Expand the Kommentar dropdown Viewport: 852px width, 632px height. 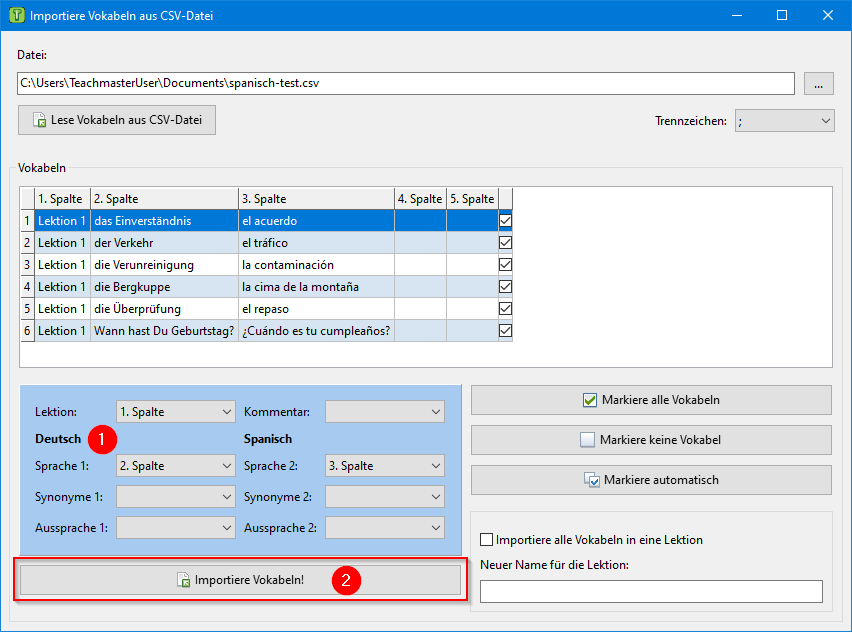[x=385, y=412]
